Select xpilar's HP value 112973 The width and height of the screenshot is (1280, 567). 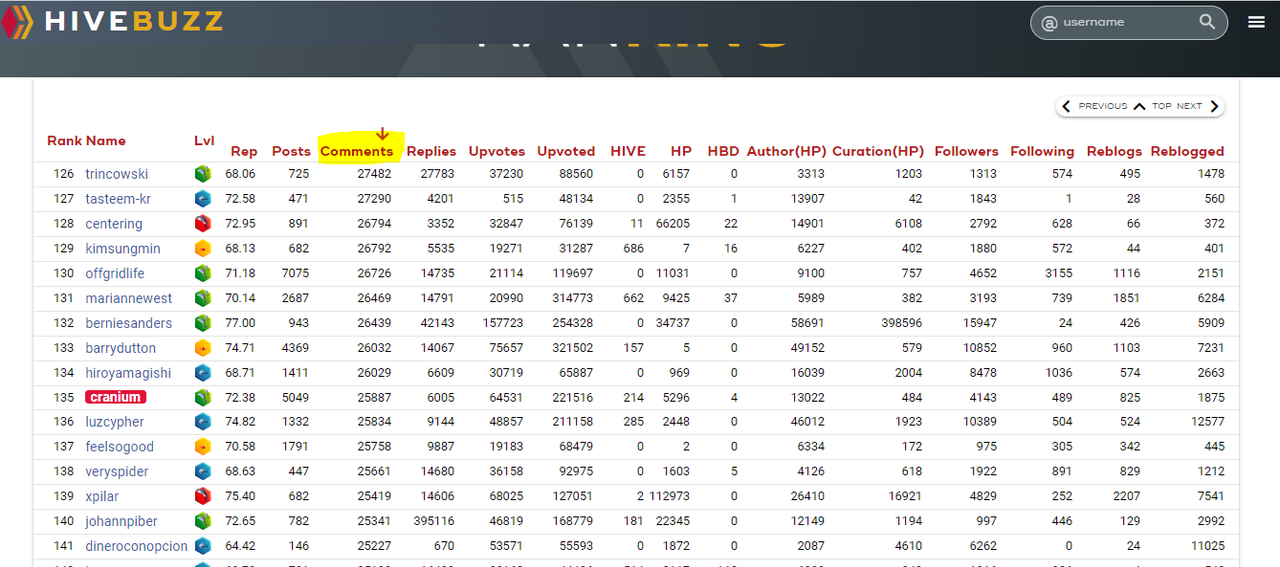669,497
